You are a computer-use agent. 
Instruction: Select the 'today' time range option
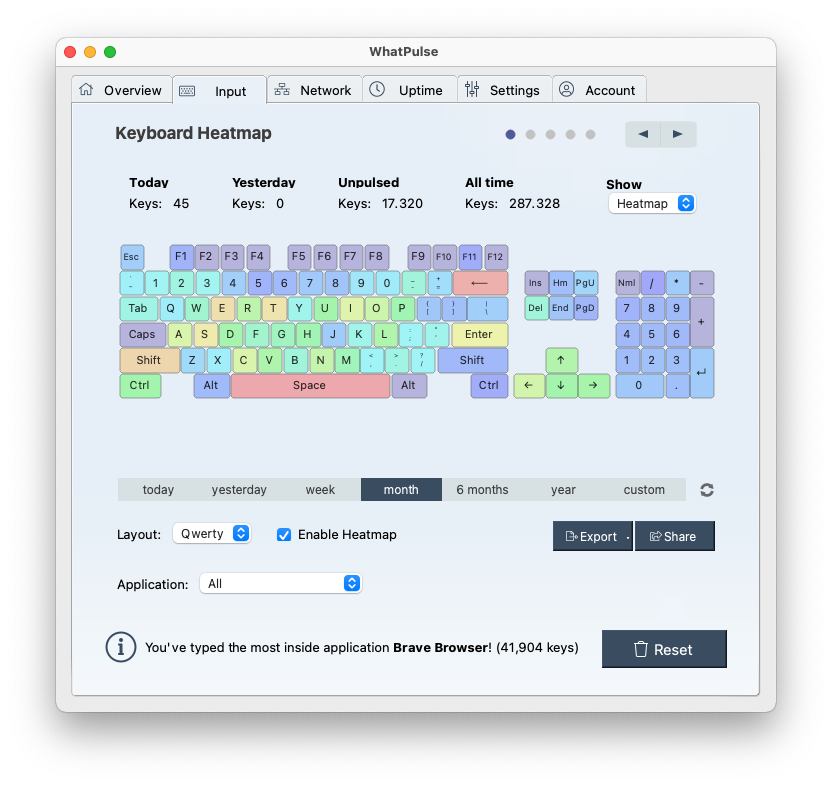[158, 490]
